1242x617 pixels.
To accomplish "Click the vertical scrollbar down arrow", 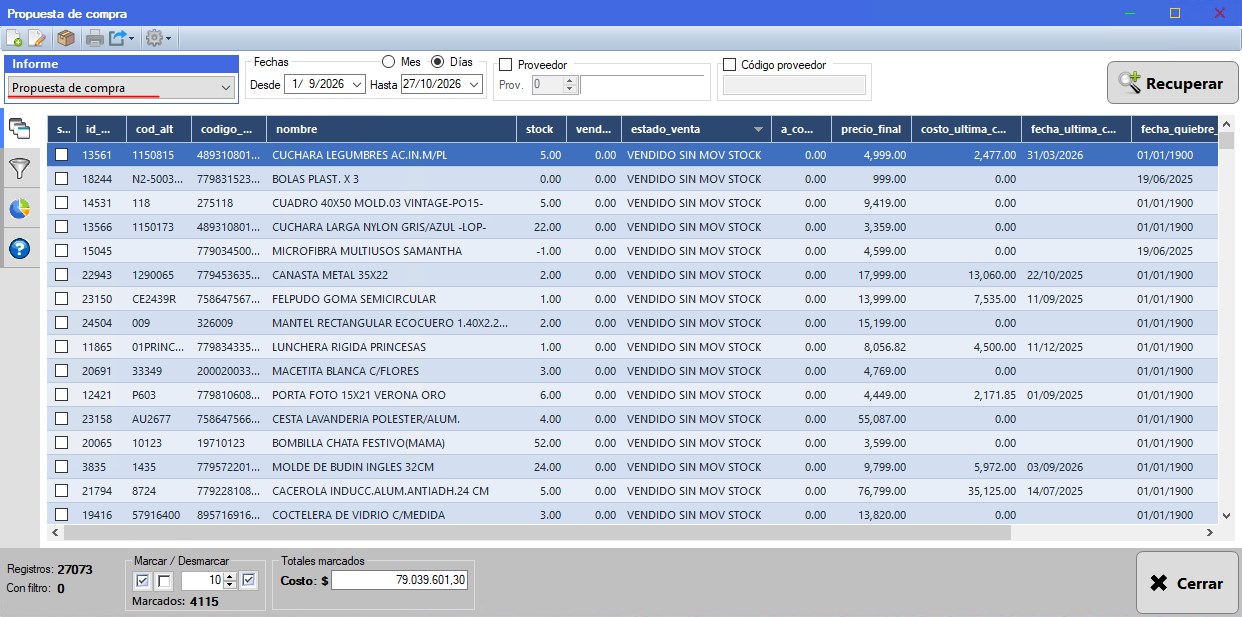I will coord(1227,515).
